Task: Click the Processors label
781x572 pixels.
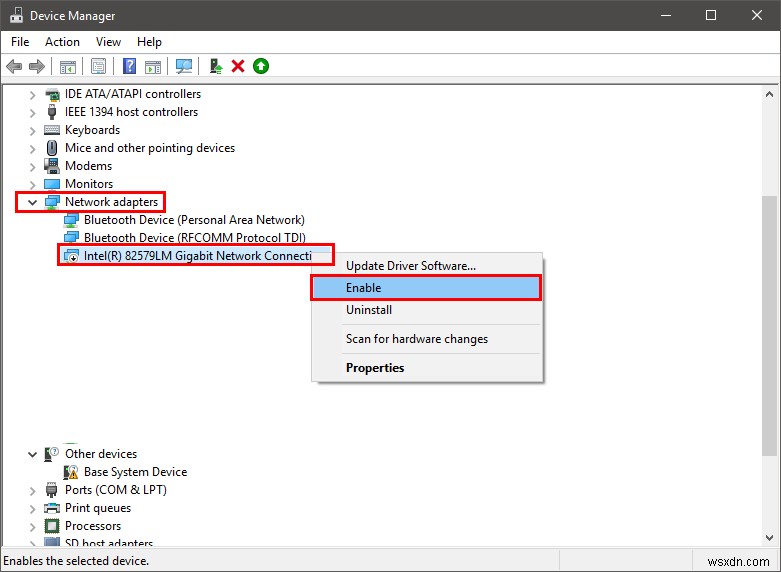Action: pos(93,526)
